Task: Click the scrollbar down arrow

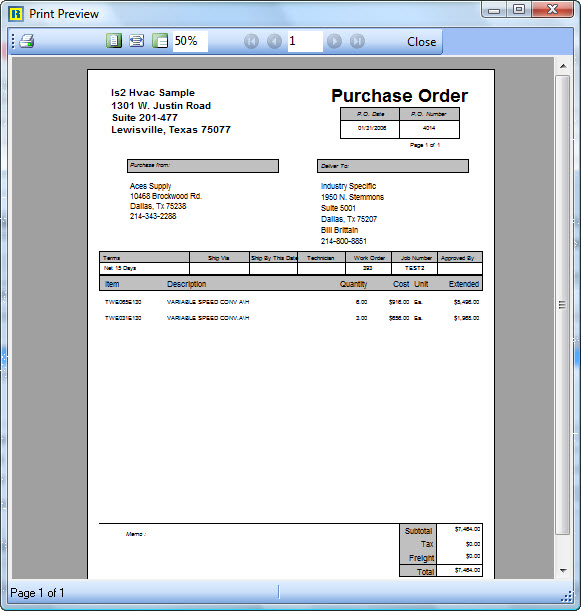Action: coord(563,570)
